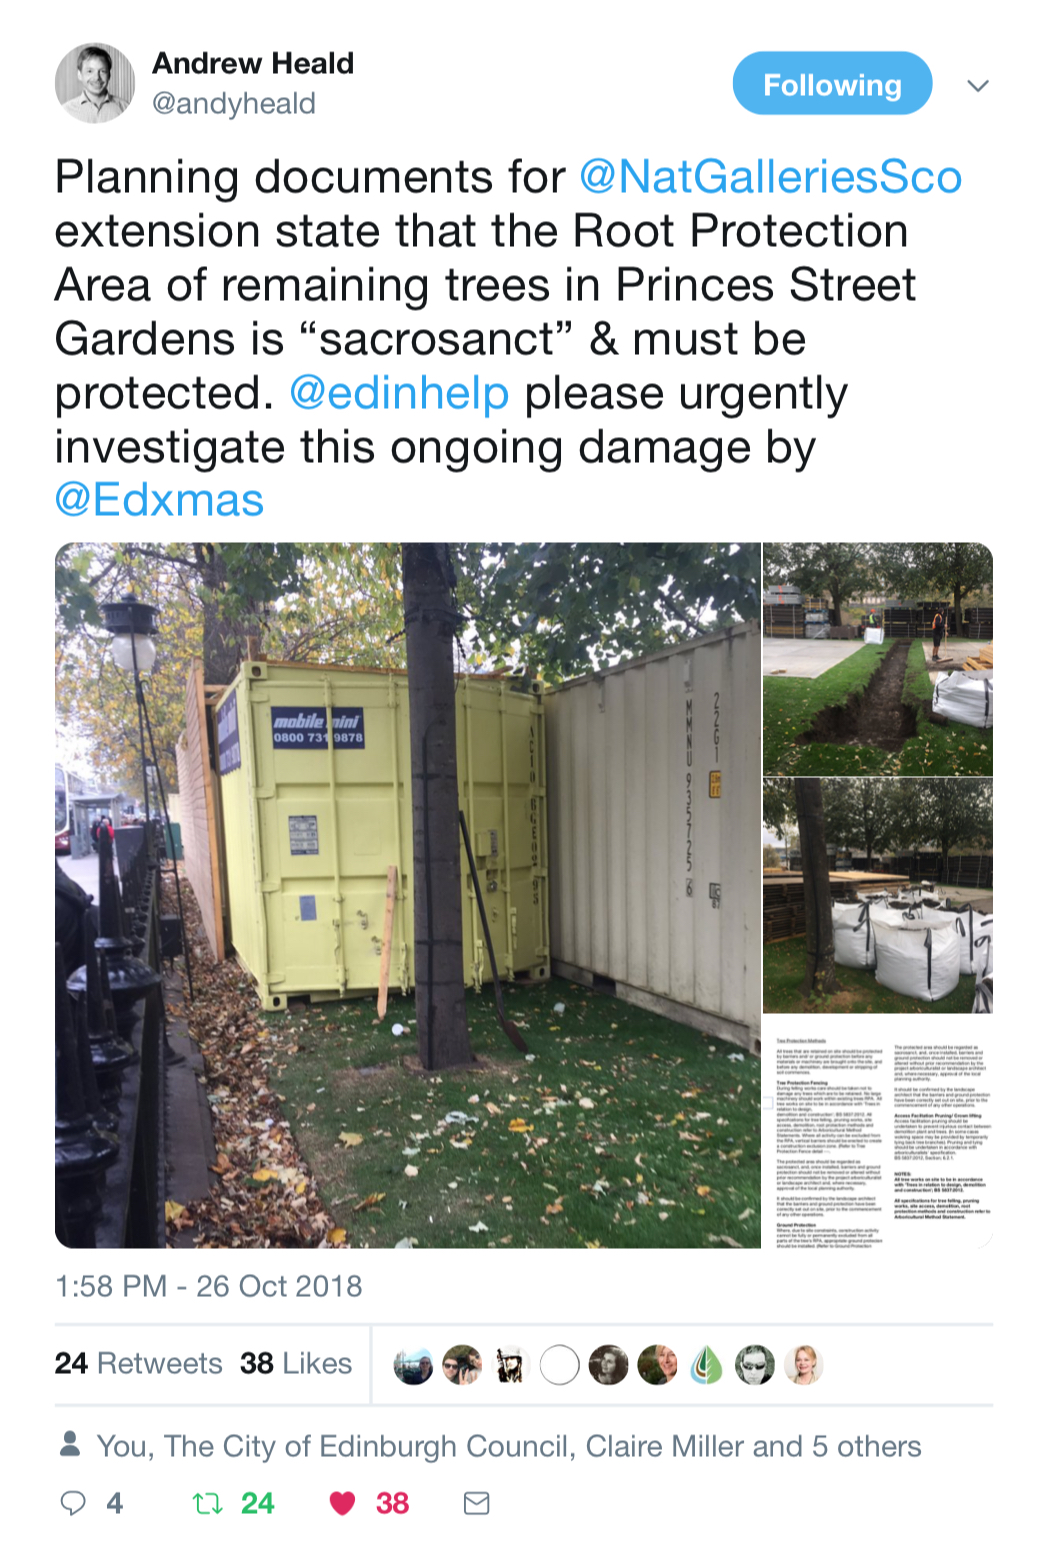Open the planning document text image

pos(878,1132)
